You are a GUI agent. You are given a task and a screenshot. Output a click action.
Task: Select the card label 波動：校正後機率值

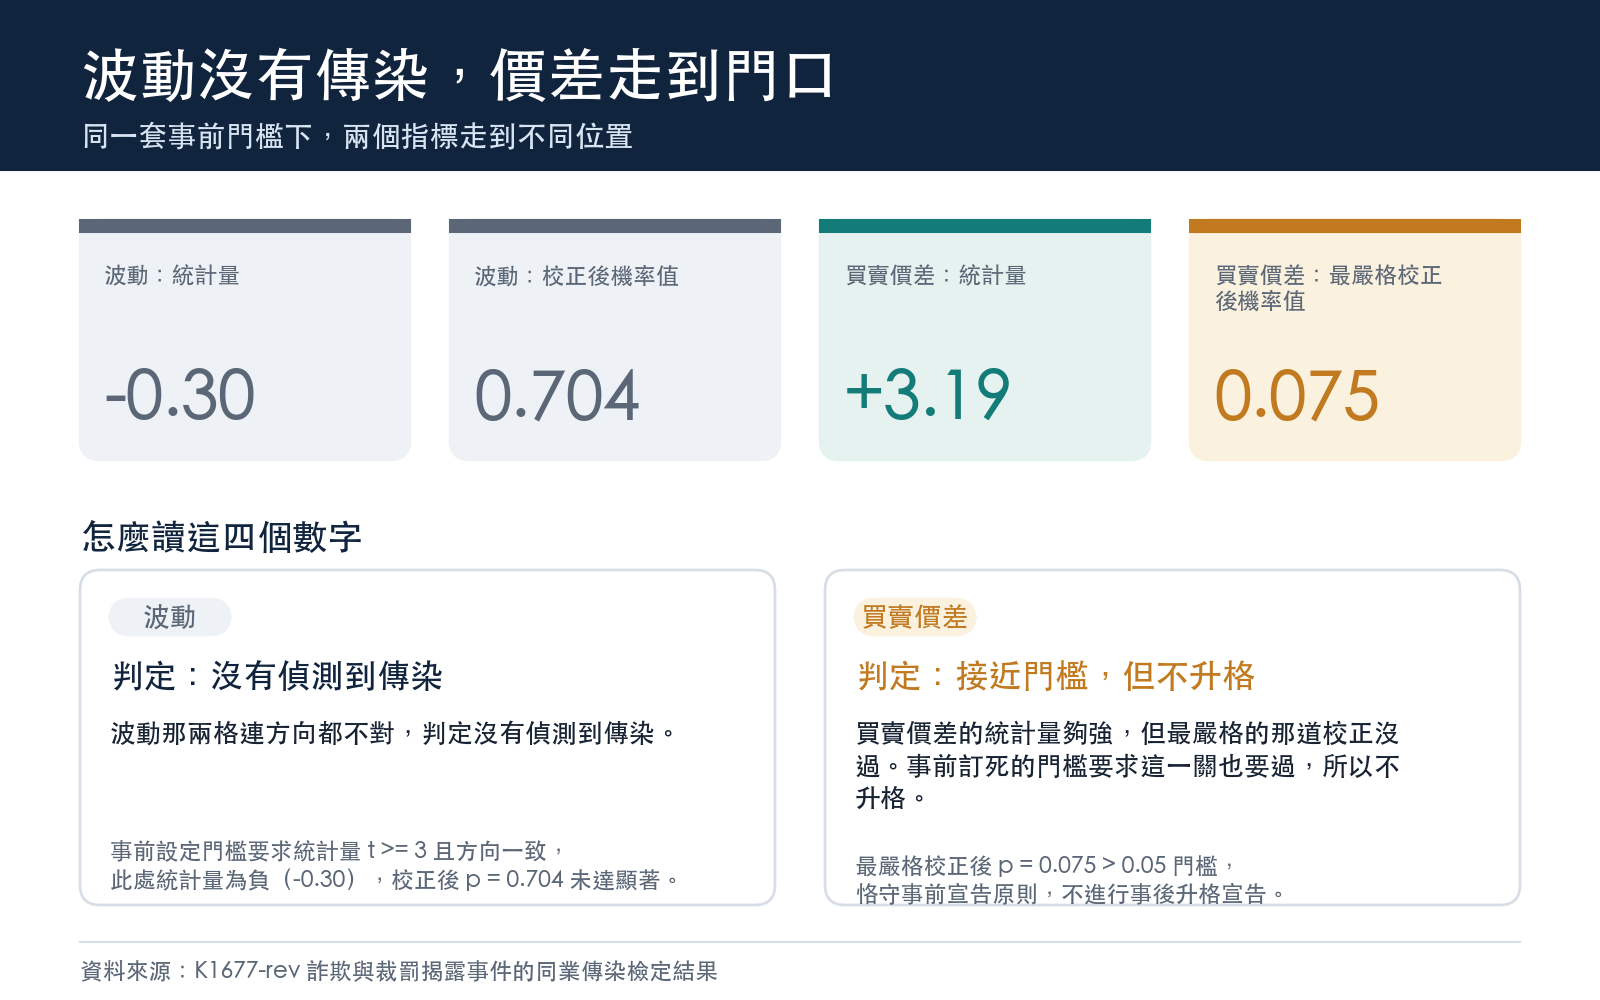click(x=576, y=275)
